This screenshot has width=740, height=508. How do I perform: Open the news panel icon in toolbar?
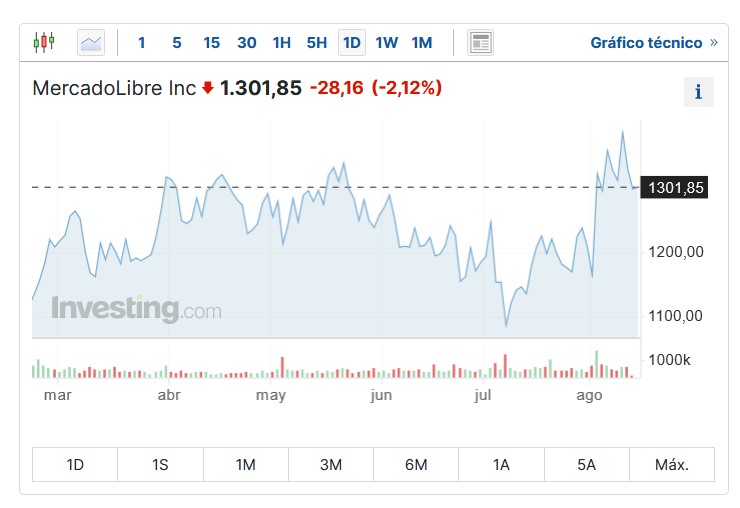point(480,43)
